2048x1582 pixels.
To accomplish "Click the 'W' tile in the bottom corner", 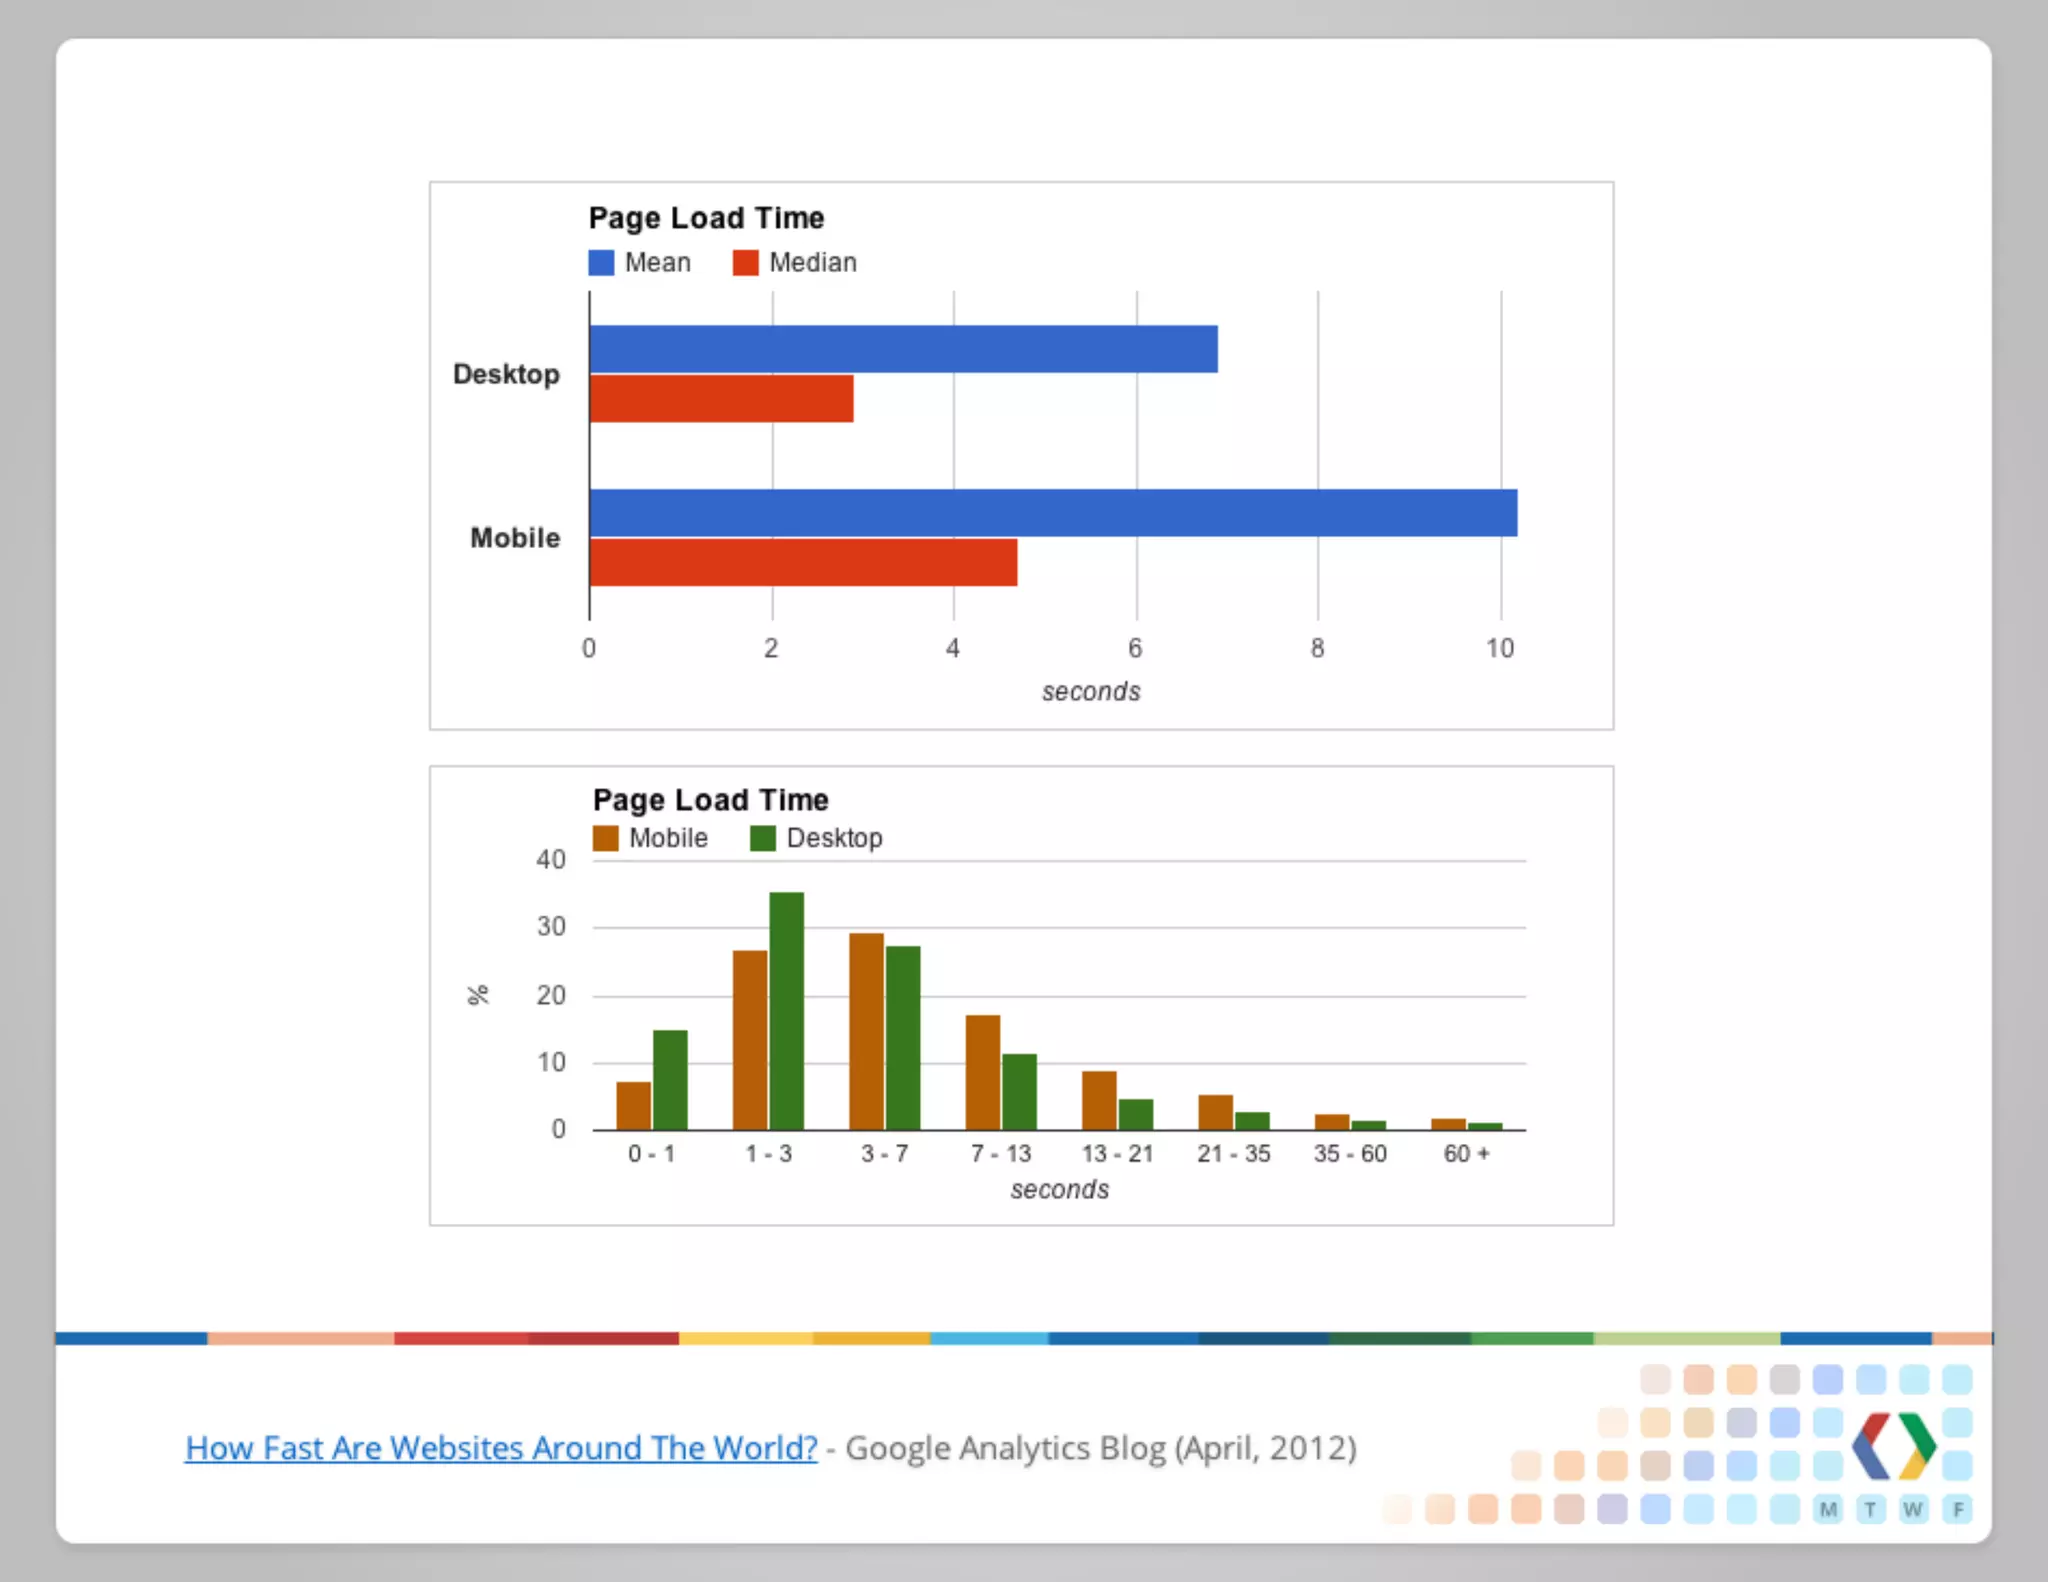I will 1913,1509.
